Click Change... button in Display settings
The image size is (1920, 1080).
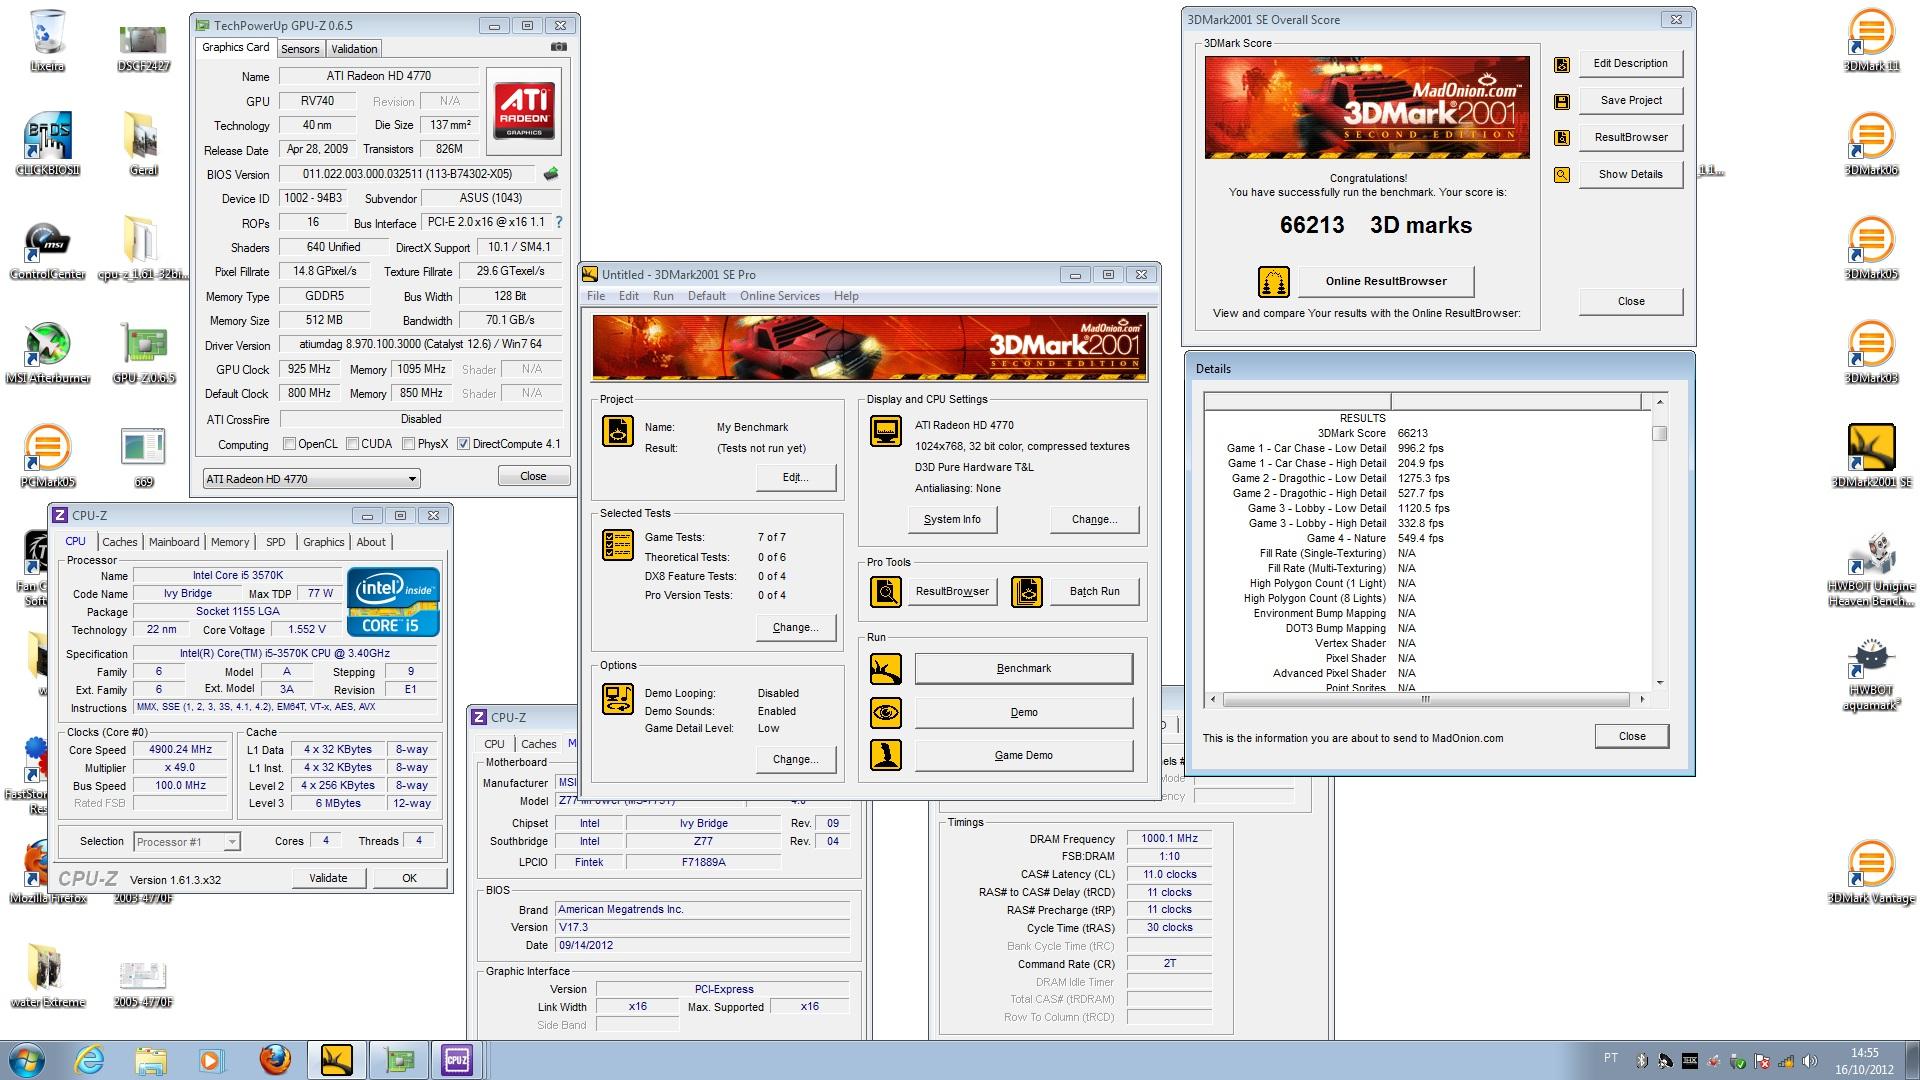click(x=1095, y=520)
